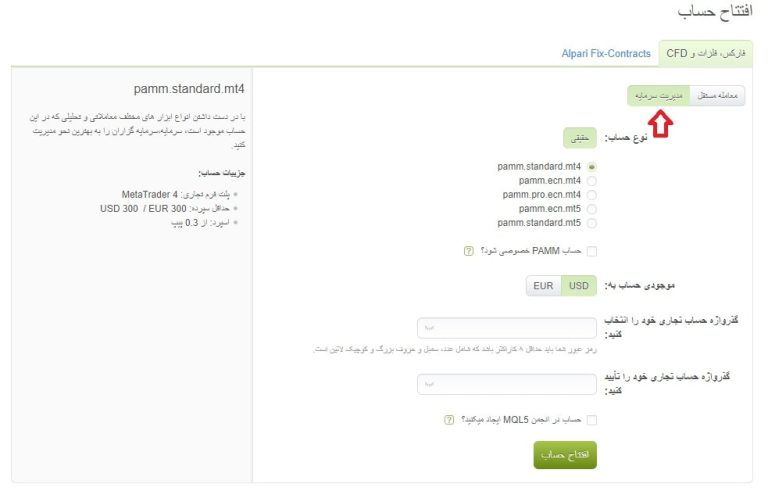Choose USD as account currency
This screenshot has height=491, width=768.
pos(578,286)
